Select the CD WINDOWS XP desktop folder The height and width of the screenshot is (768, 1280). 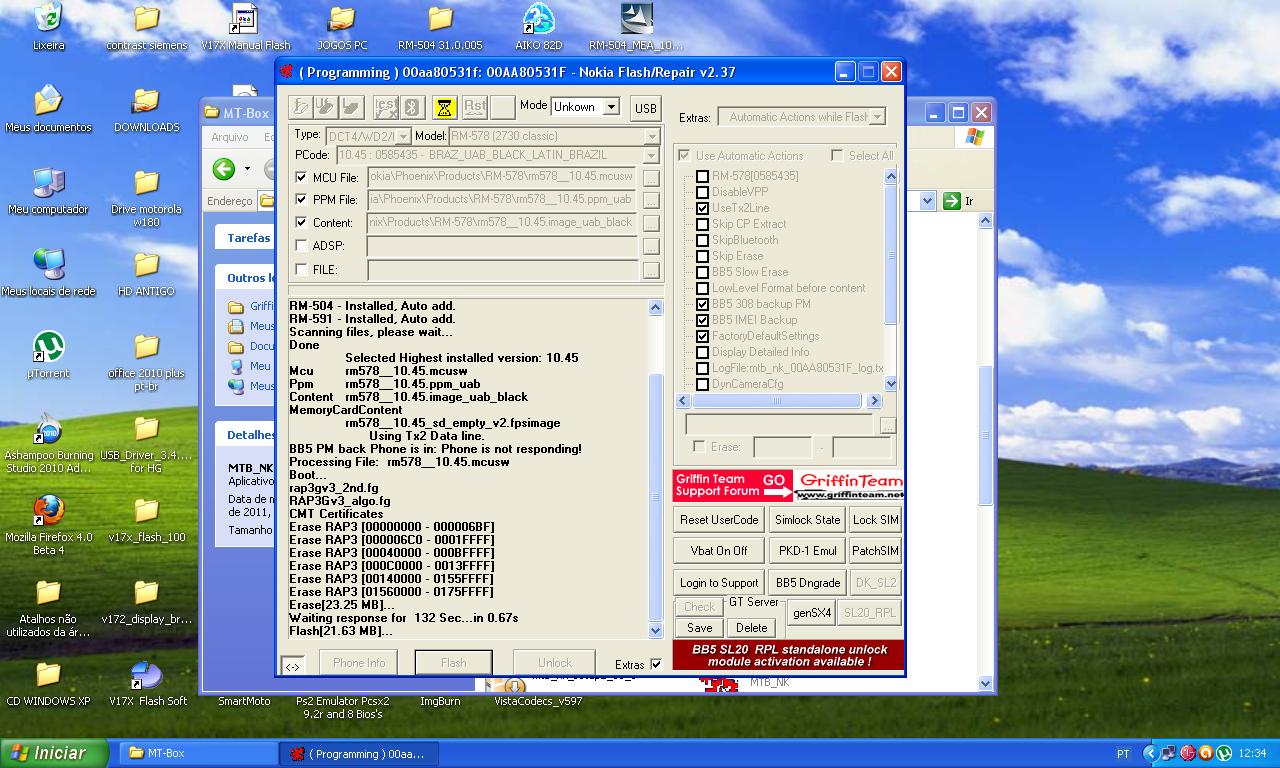pos(48,684)
